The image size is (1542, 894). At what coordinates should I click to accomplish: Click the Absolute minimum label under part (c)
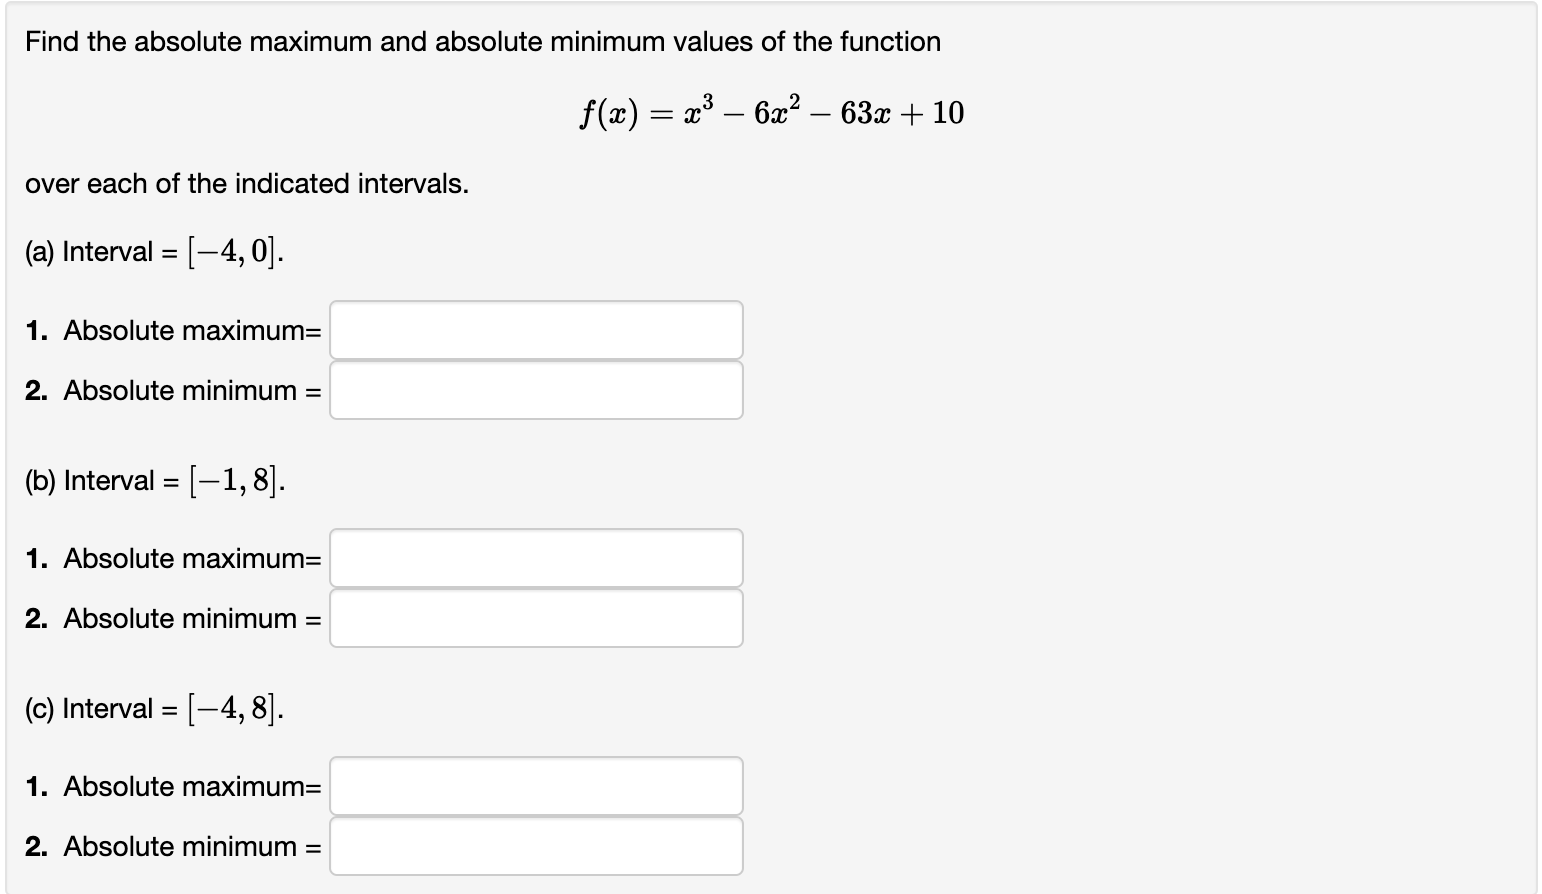point(190,846)
